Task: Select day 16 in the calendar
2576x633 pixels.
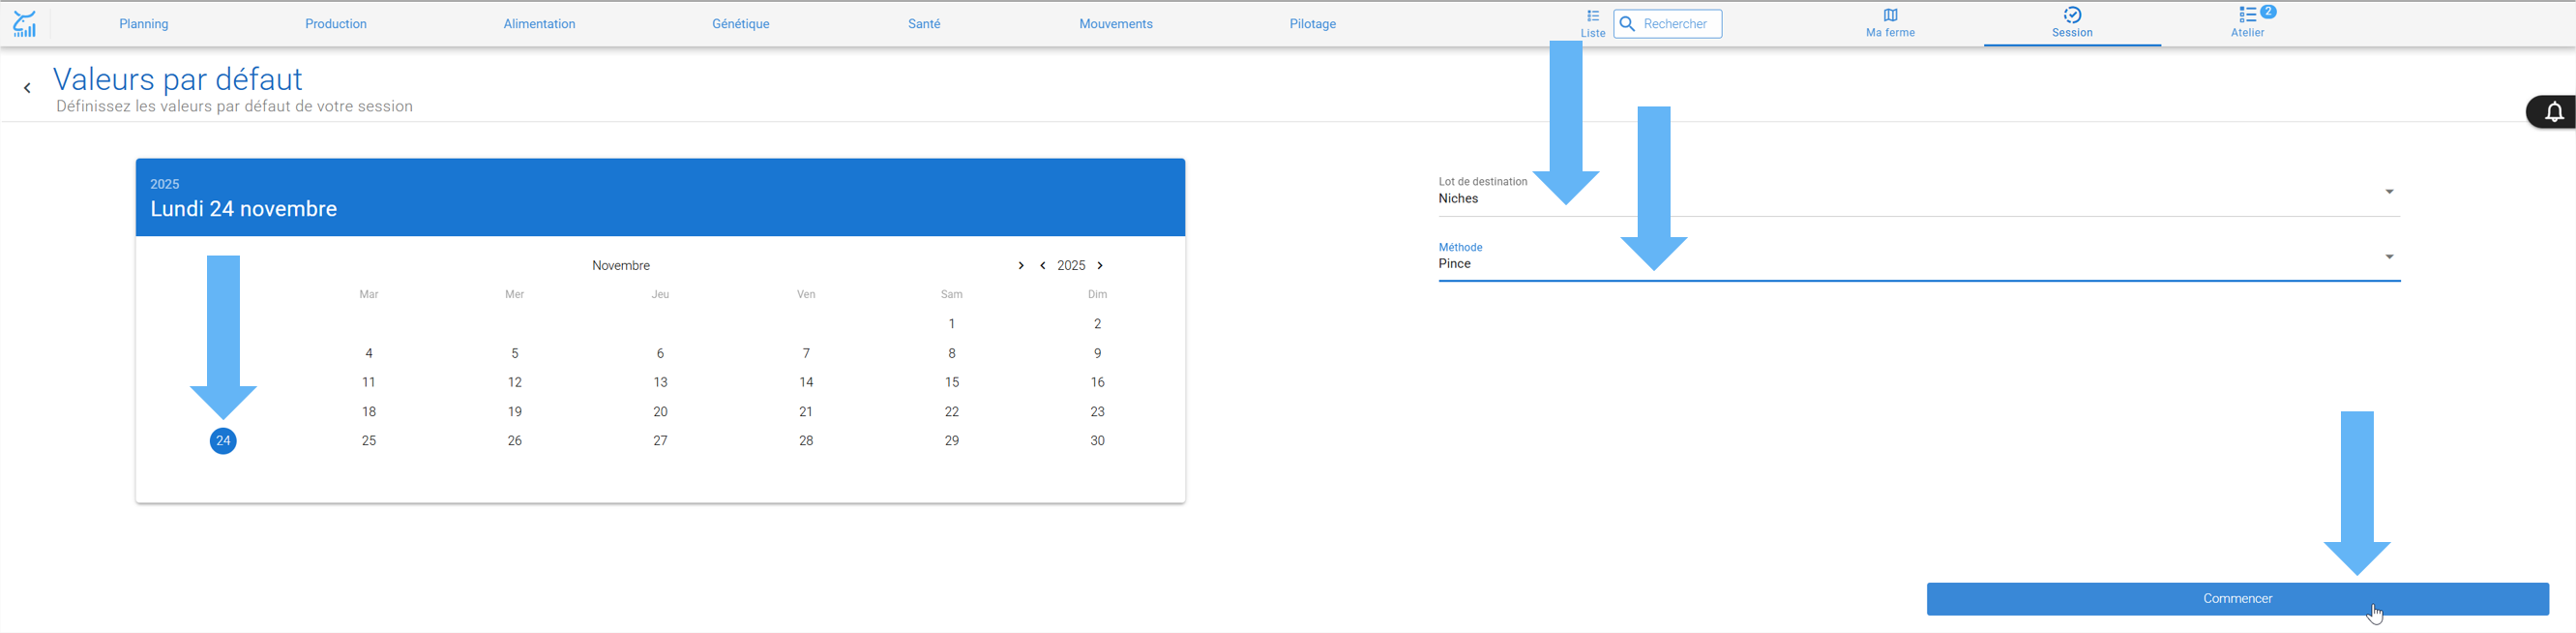Action: [x=1097, y=382]
